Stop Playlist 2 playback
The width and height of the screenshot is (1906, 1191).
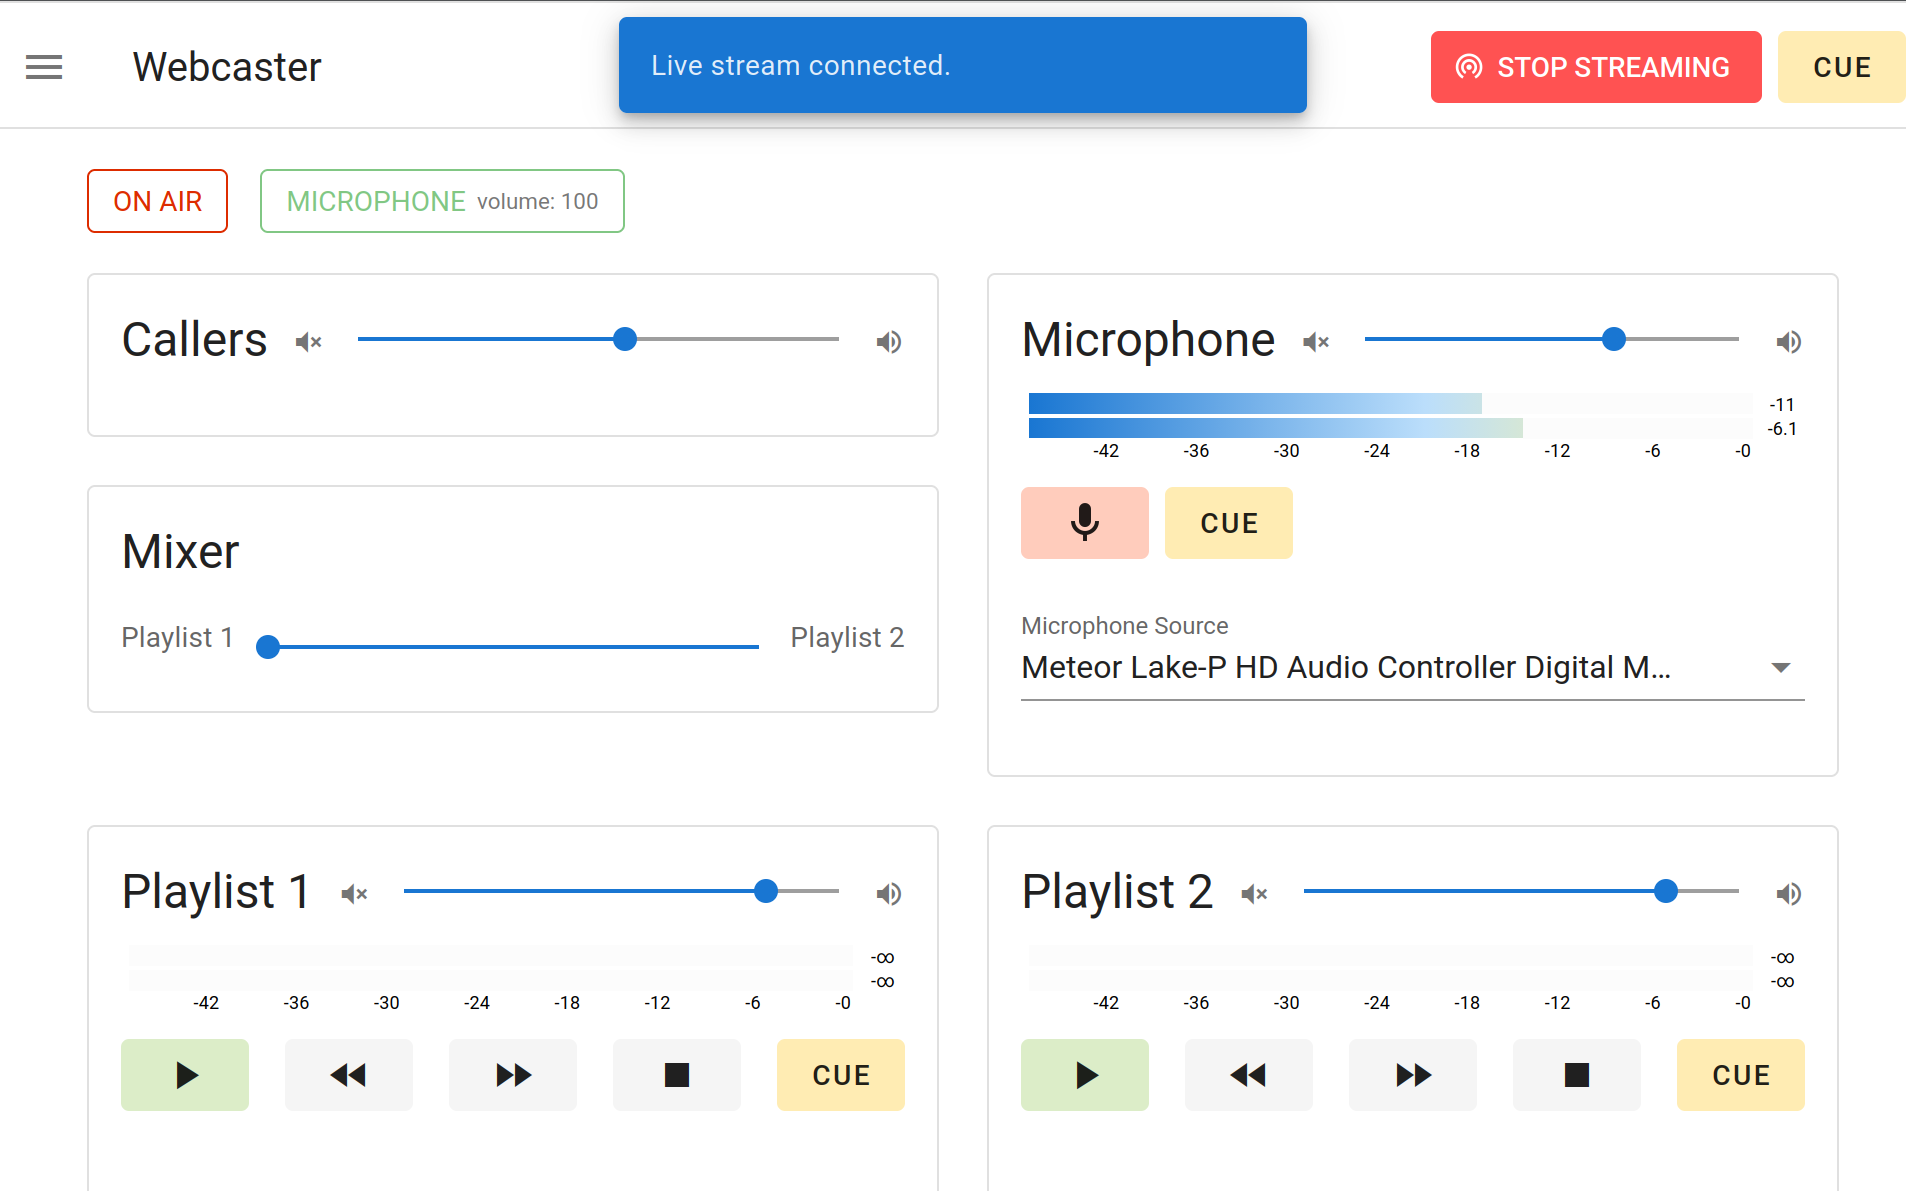1576,1075
